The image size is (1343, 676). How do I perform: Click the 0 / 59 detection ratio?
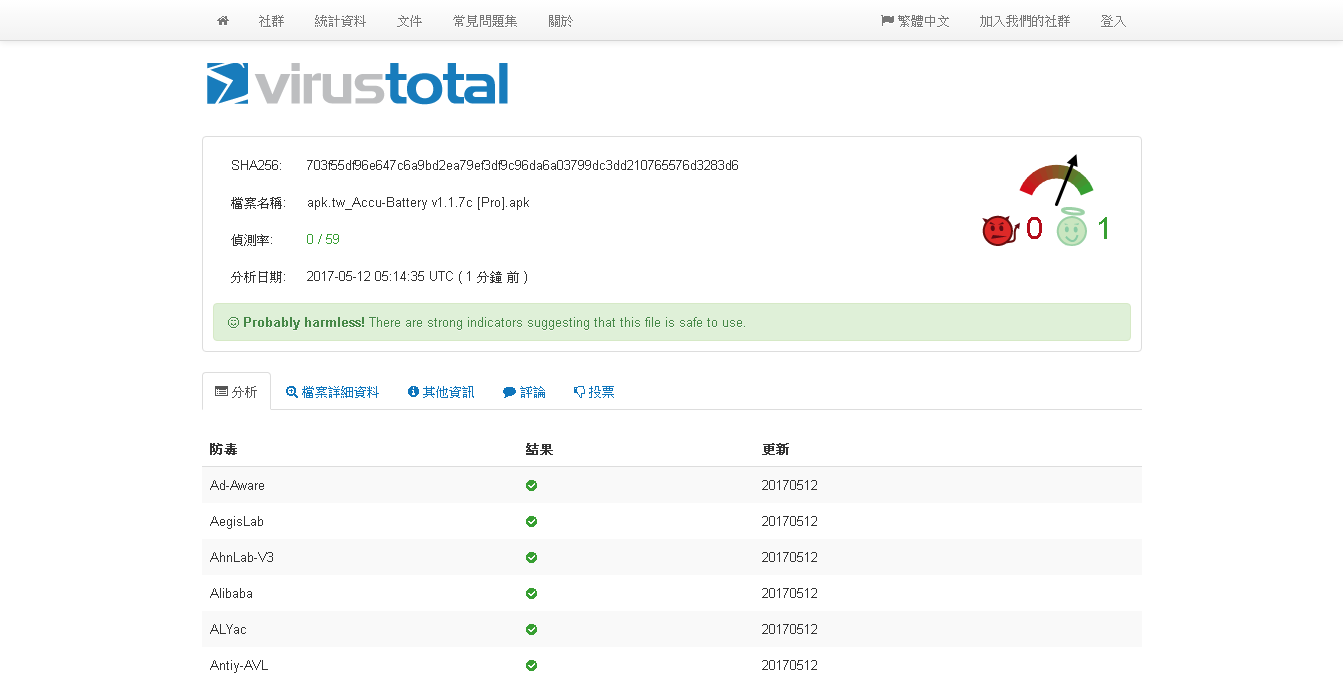point(323,239)
